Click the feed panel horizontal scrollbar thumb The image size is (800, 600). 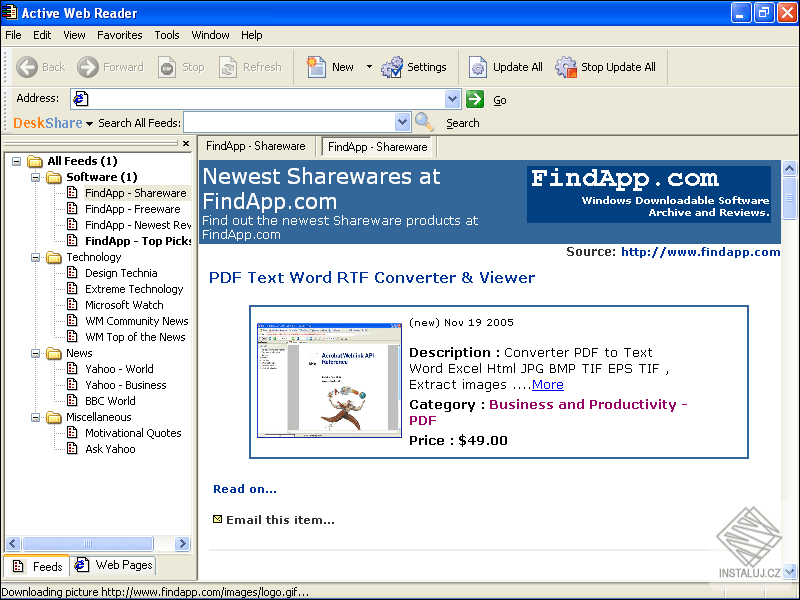tap(88, 543)
